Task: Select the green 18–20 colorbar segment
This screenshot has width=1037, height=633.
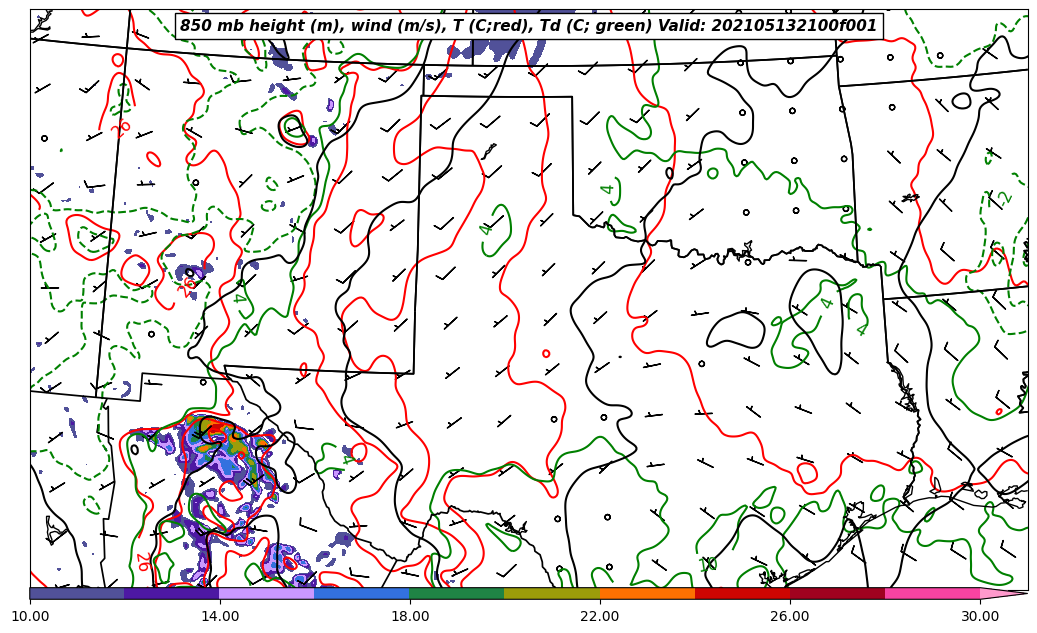Action: pos(457,594)
